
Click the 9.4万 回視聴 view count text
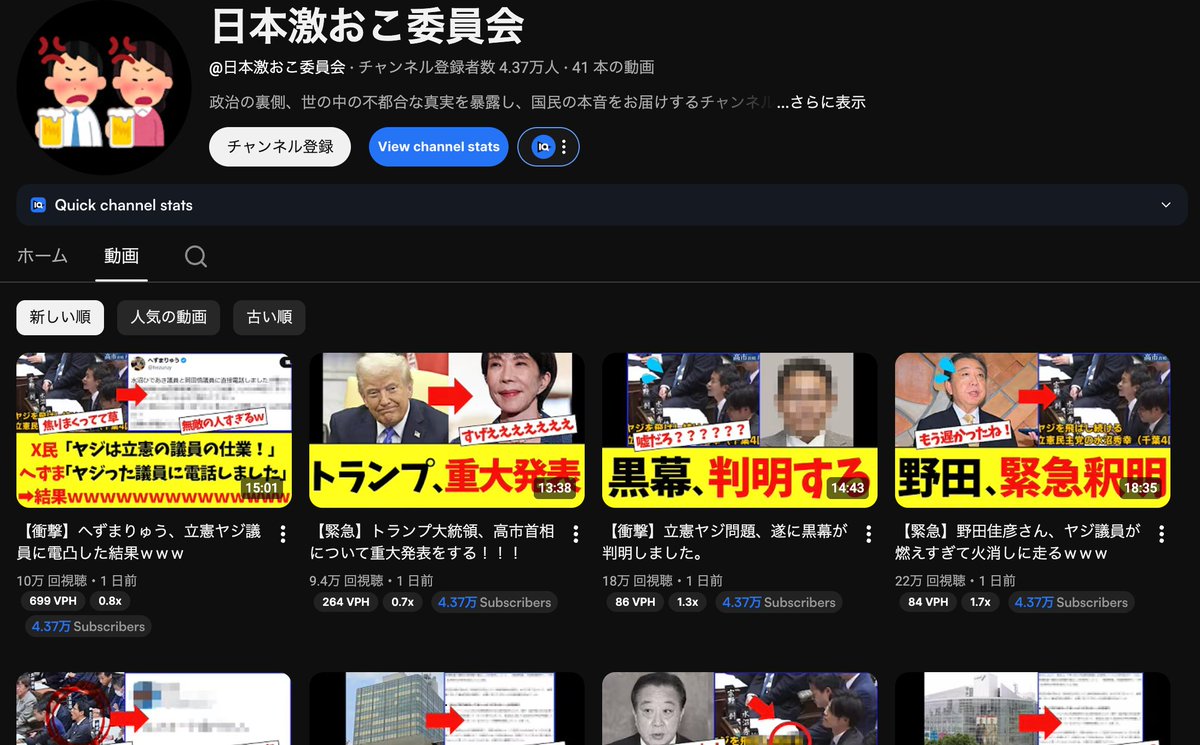coord(349,580)
